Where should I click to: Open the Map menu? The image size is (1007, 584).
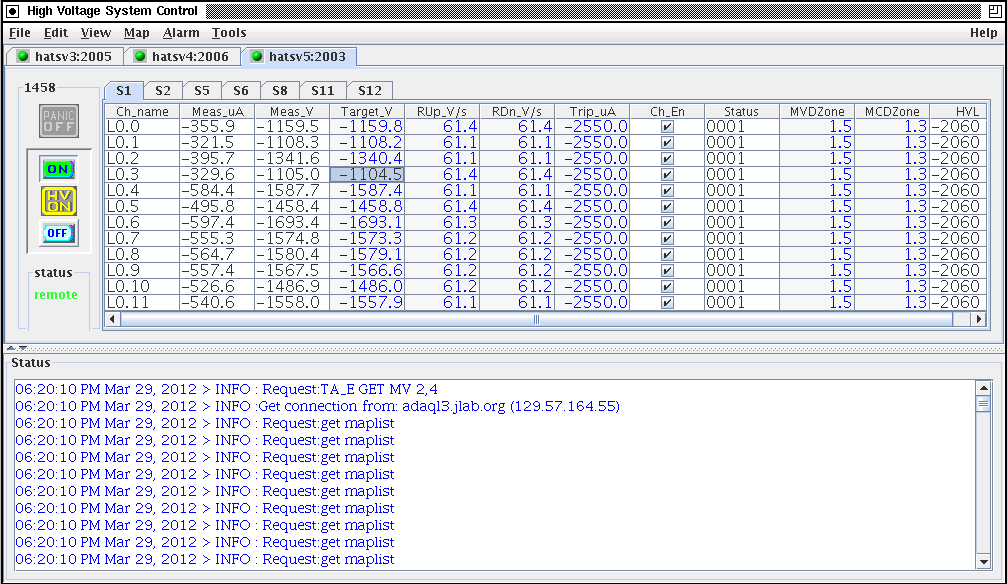coord(136,33)
